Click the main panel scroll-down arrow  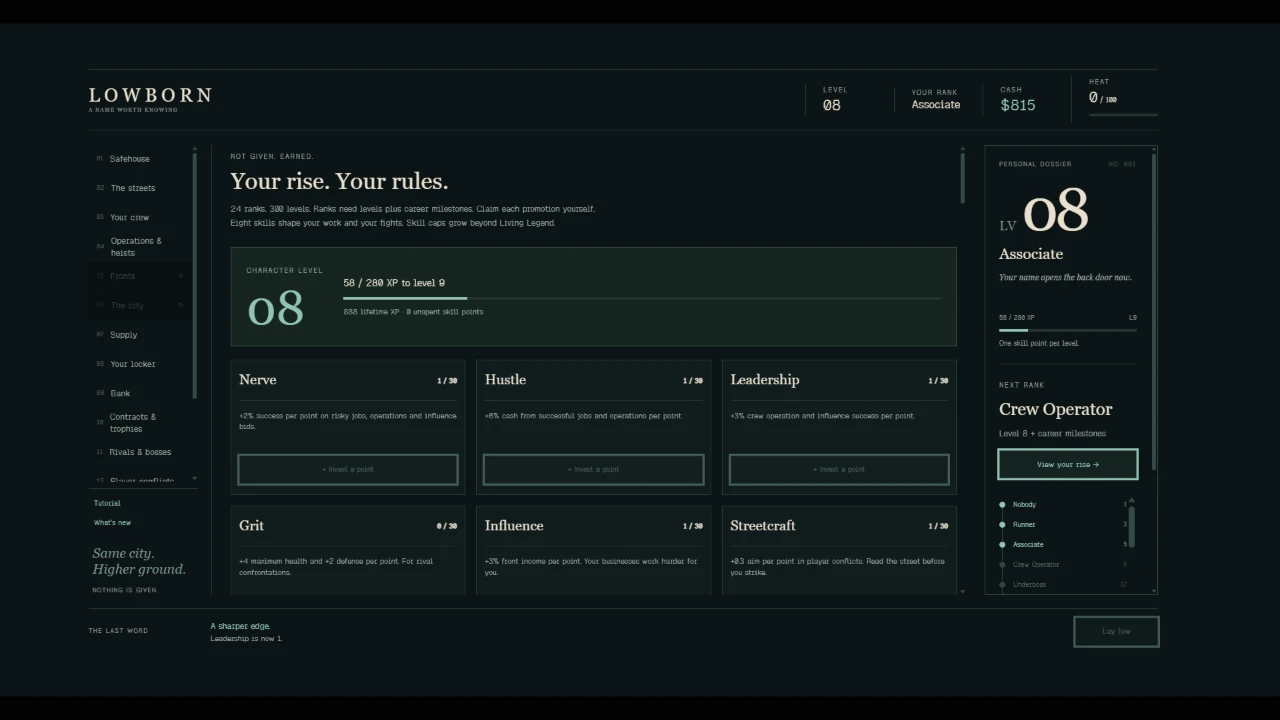962,591
